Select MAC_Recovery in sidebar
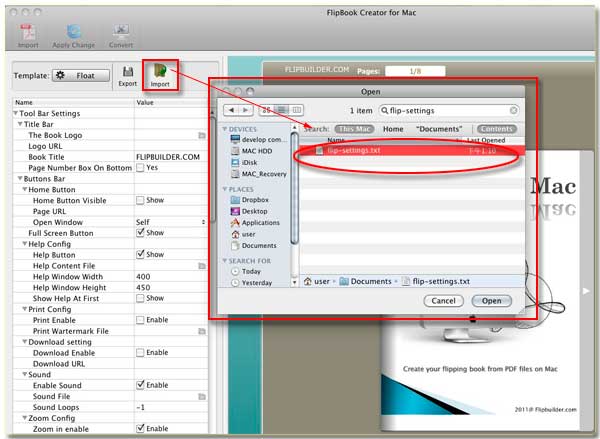600x439 pixels. (x=259, y=174)
